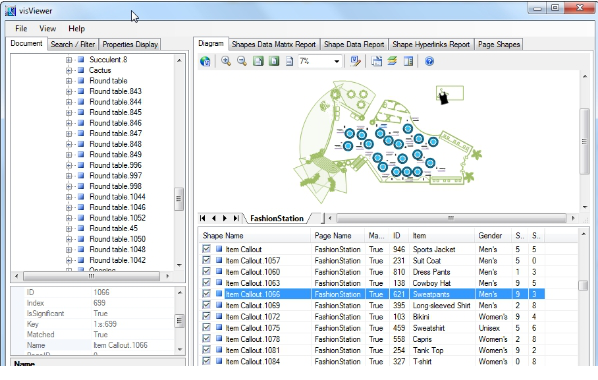This screenshot has height=380, width=598.
Task: Click the document tree vertical scrollbar thumb
Action: (x=179, y=198)
